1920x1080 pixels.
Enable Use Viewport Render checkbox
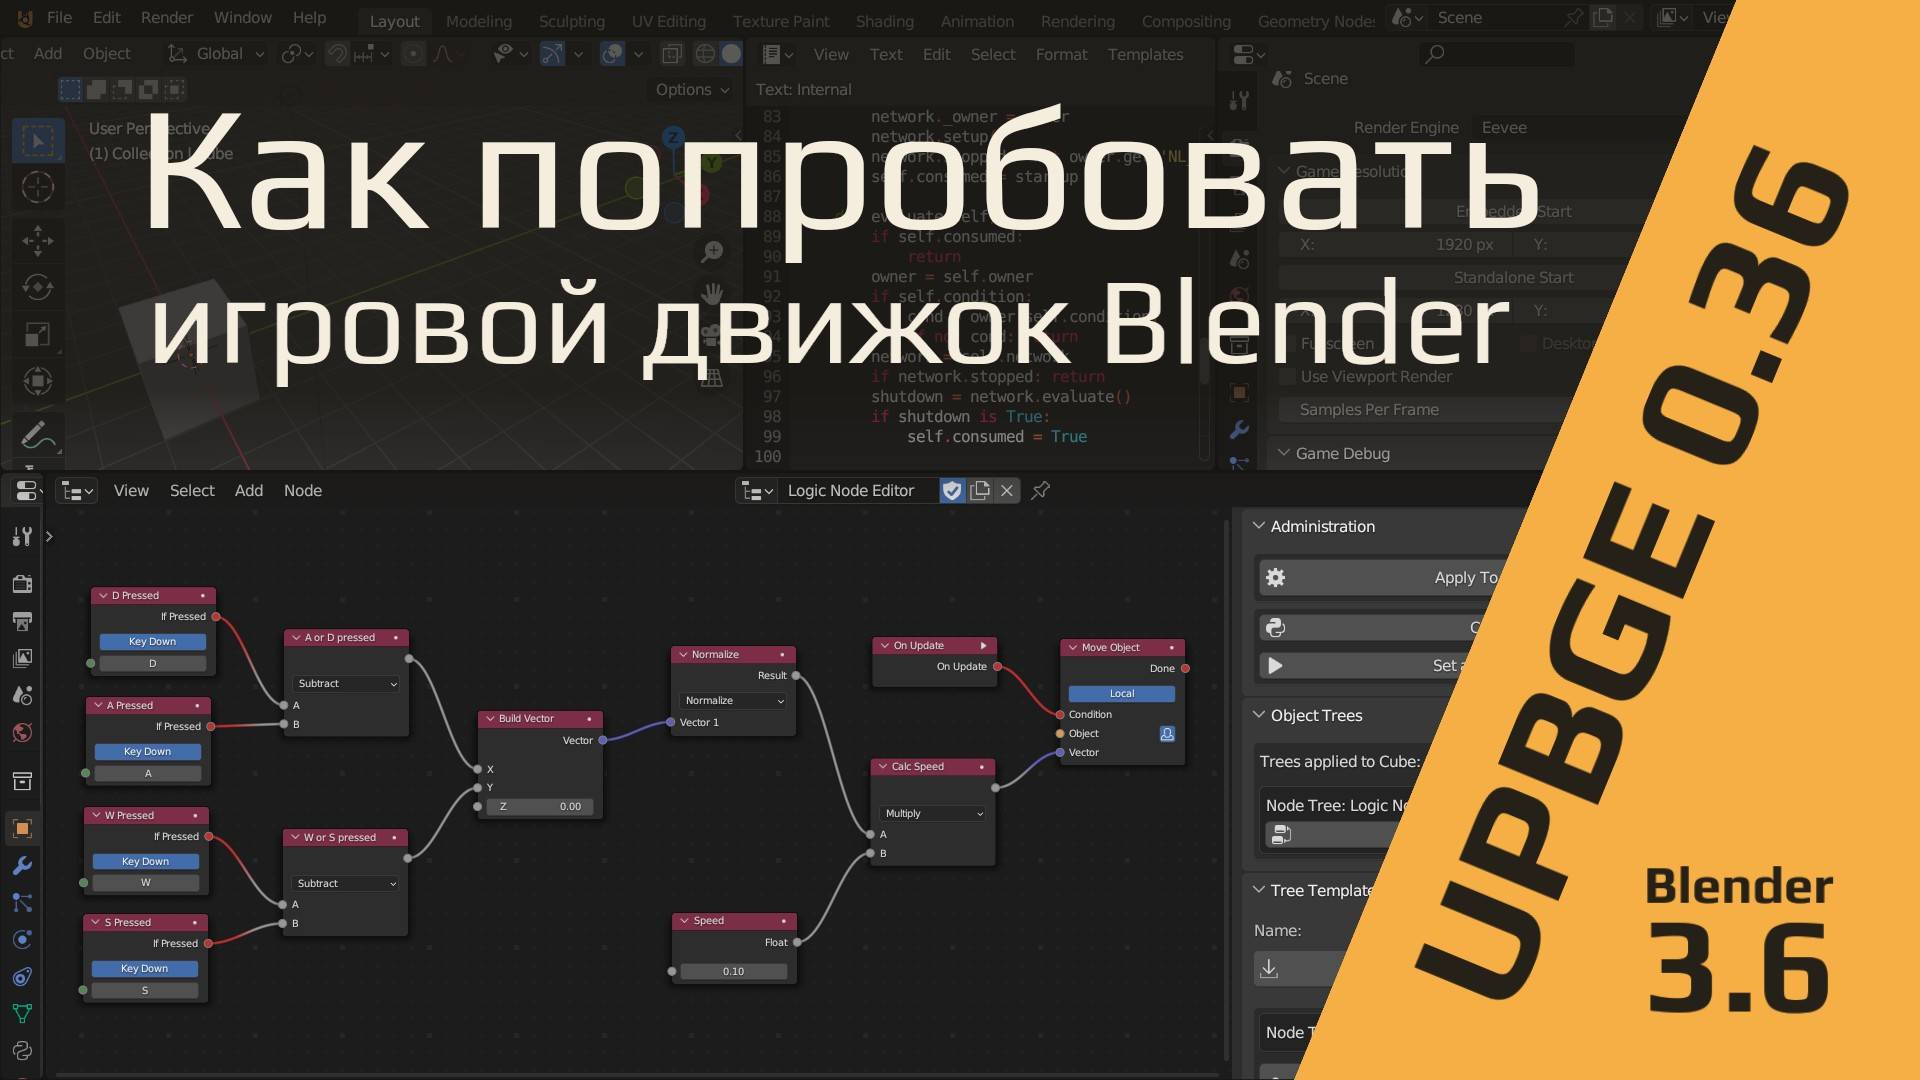tap(1288, 377)
